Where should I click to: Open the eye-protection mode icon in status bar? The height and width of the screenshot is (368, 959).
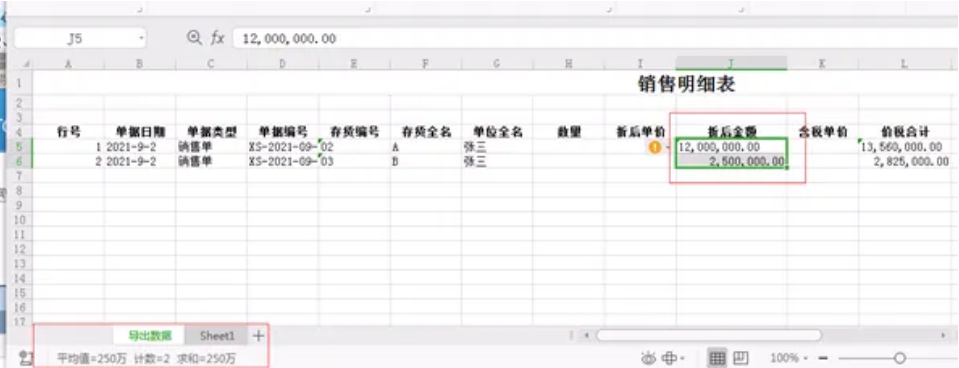pyautogui.click(x=649, y=358)
